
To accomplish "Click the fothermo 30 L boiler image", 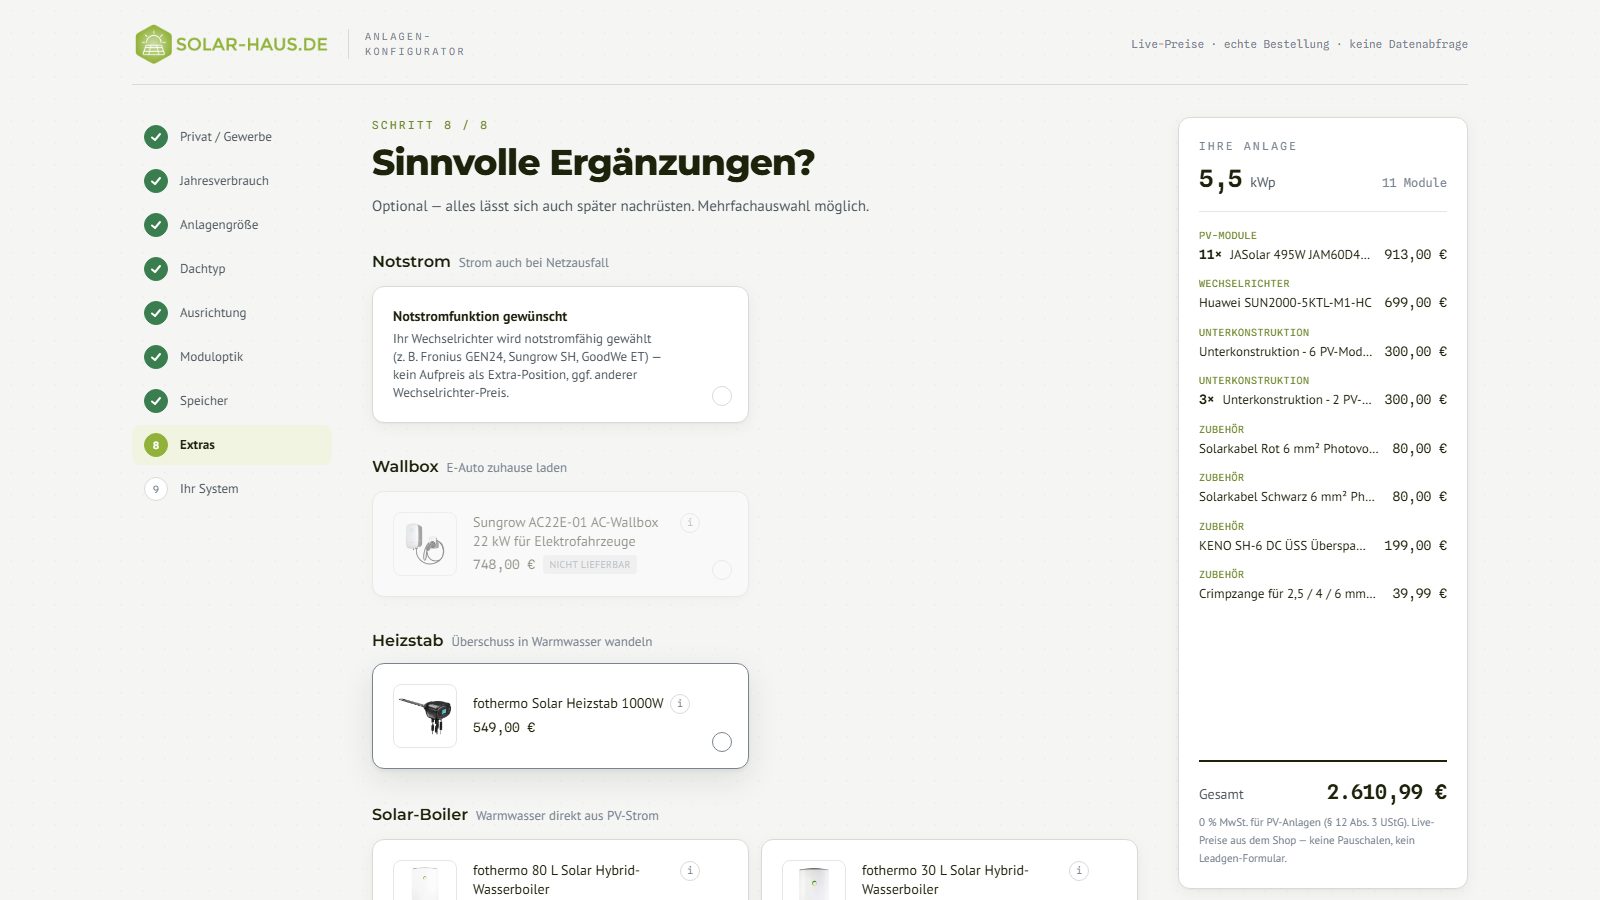I will point(814,880).
